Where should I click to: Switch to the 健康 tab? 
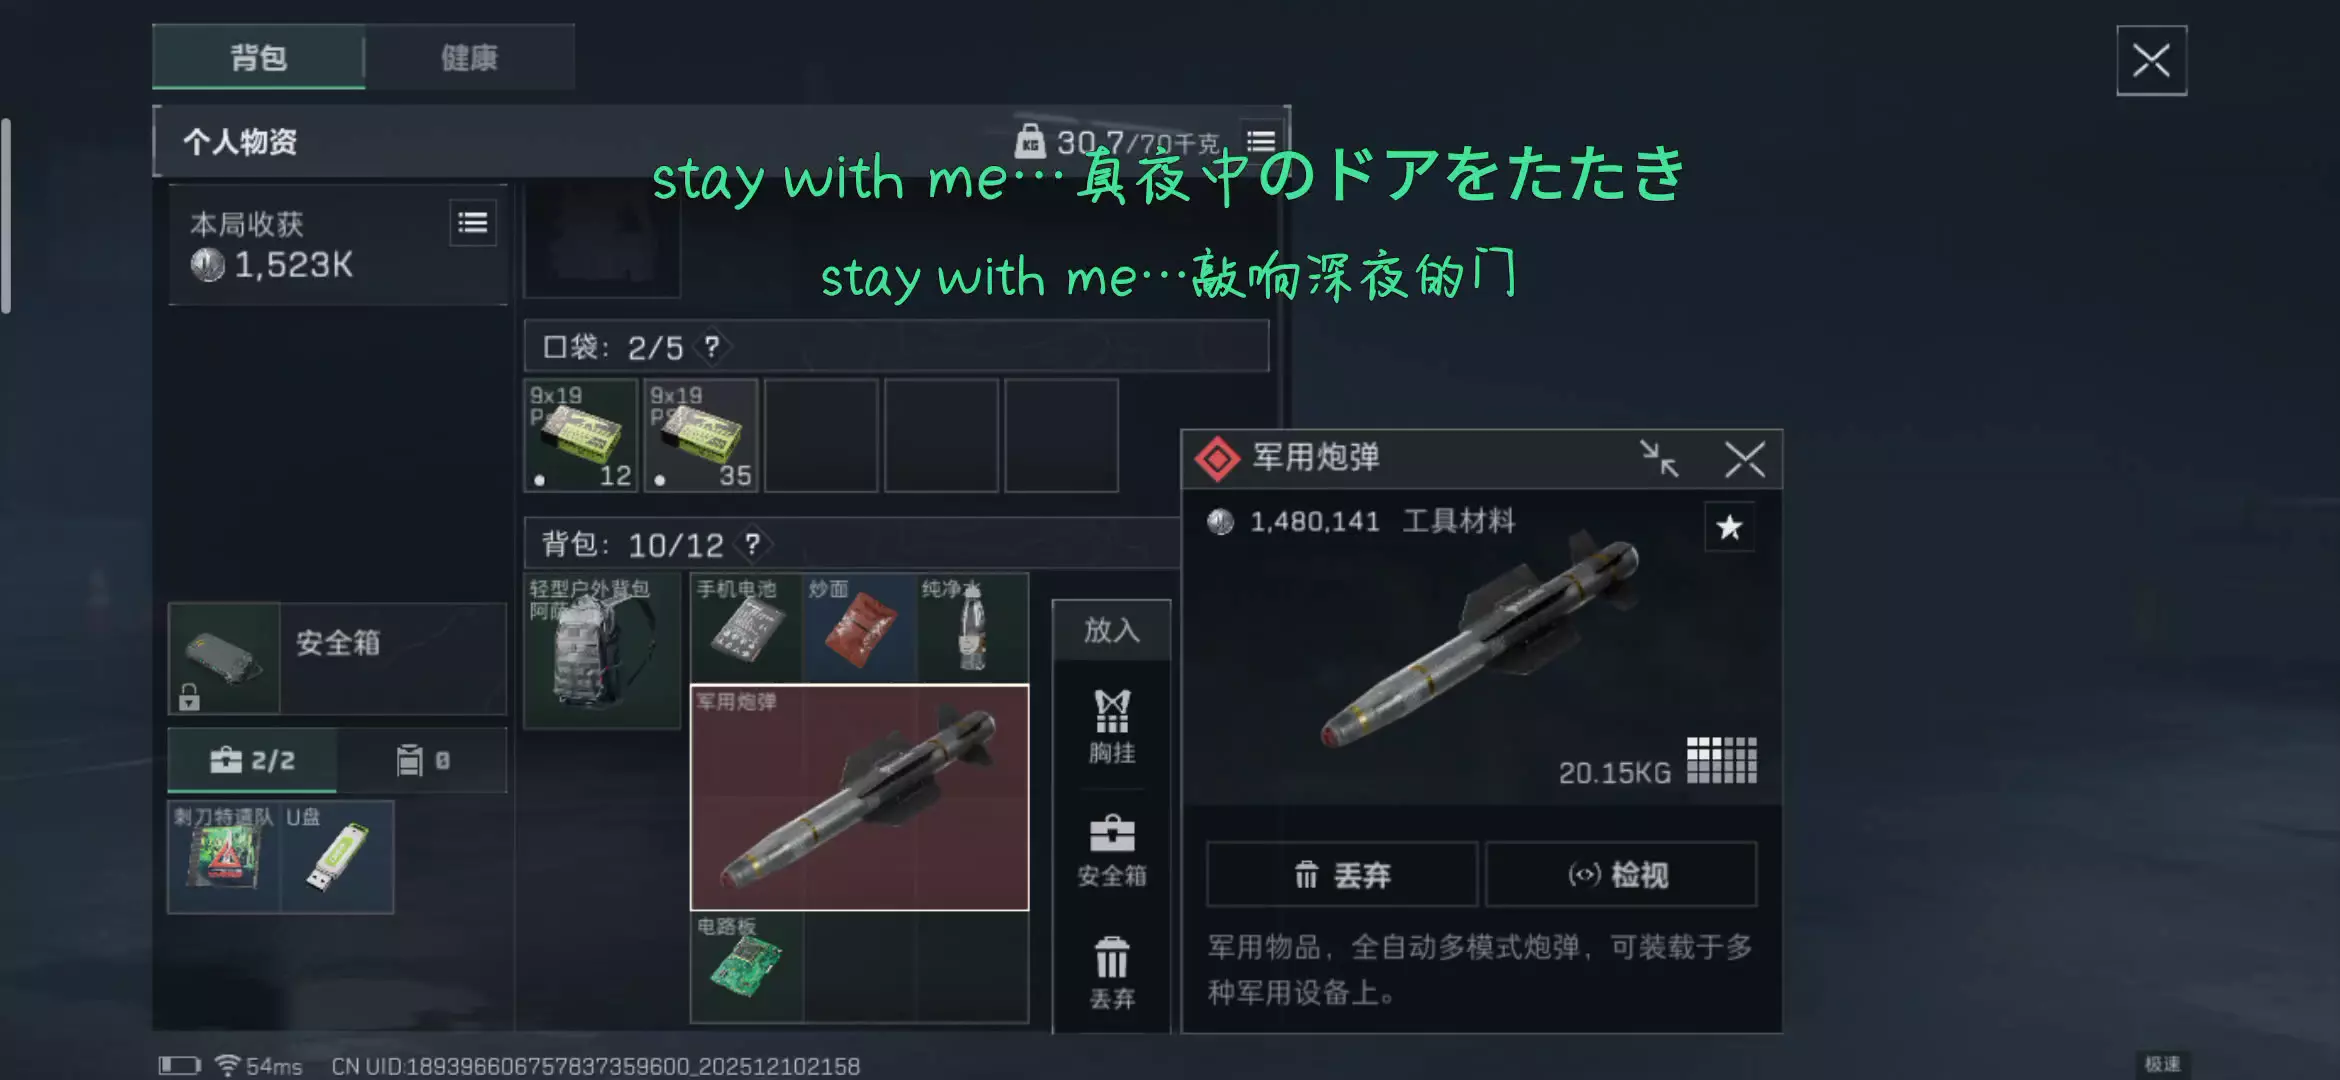point(470,57)
